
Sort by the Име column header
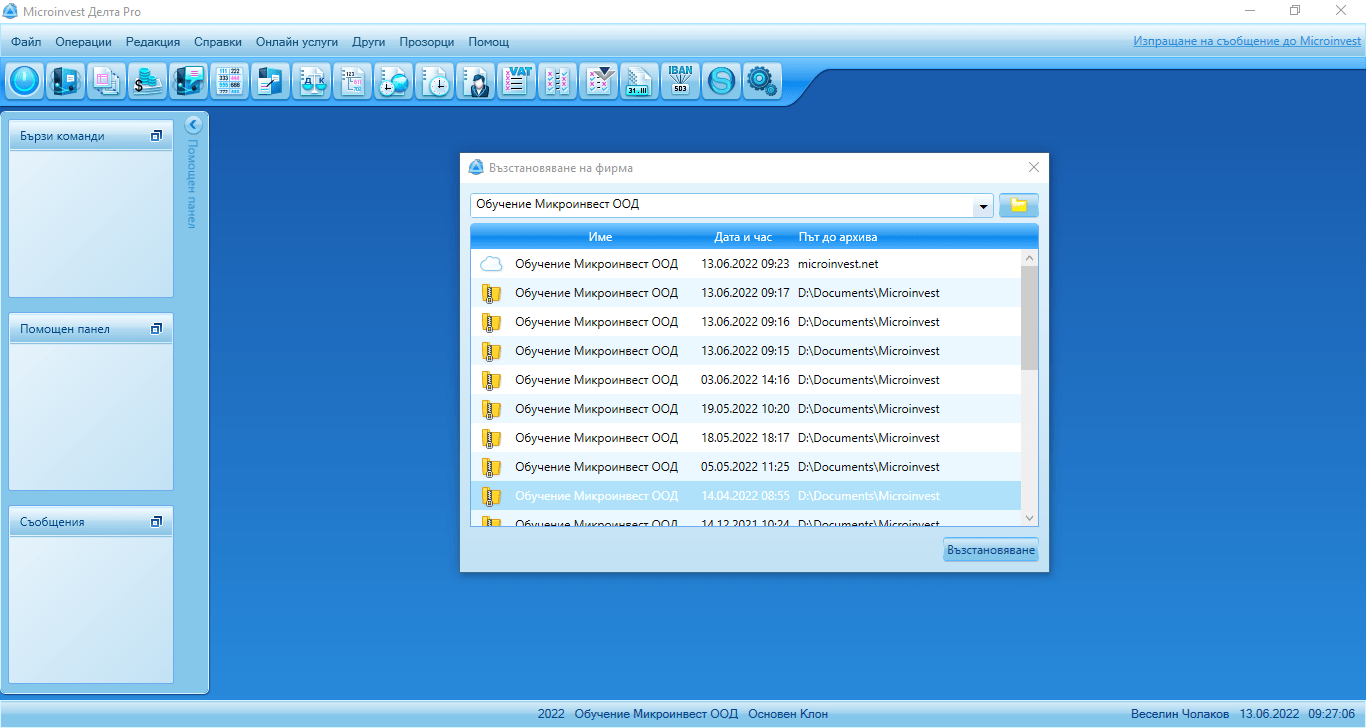[x=600, y=237]
